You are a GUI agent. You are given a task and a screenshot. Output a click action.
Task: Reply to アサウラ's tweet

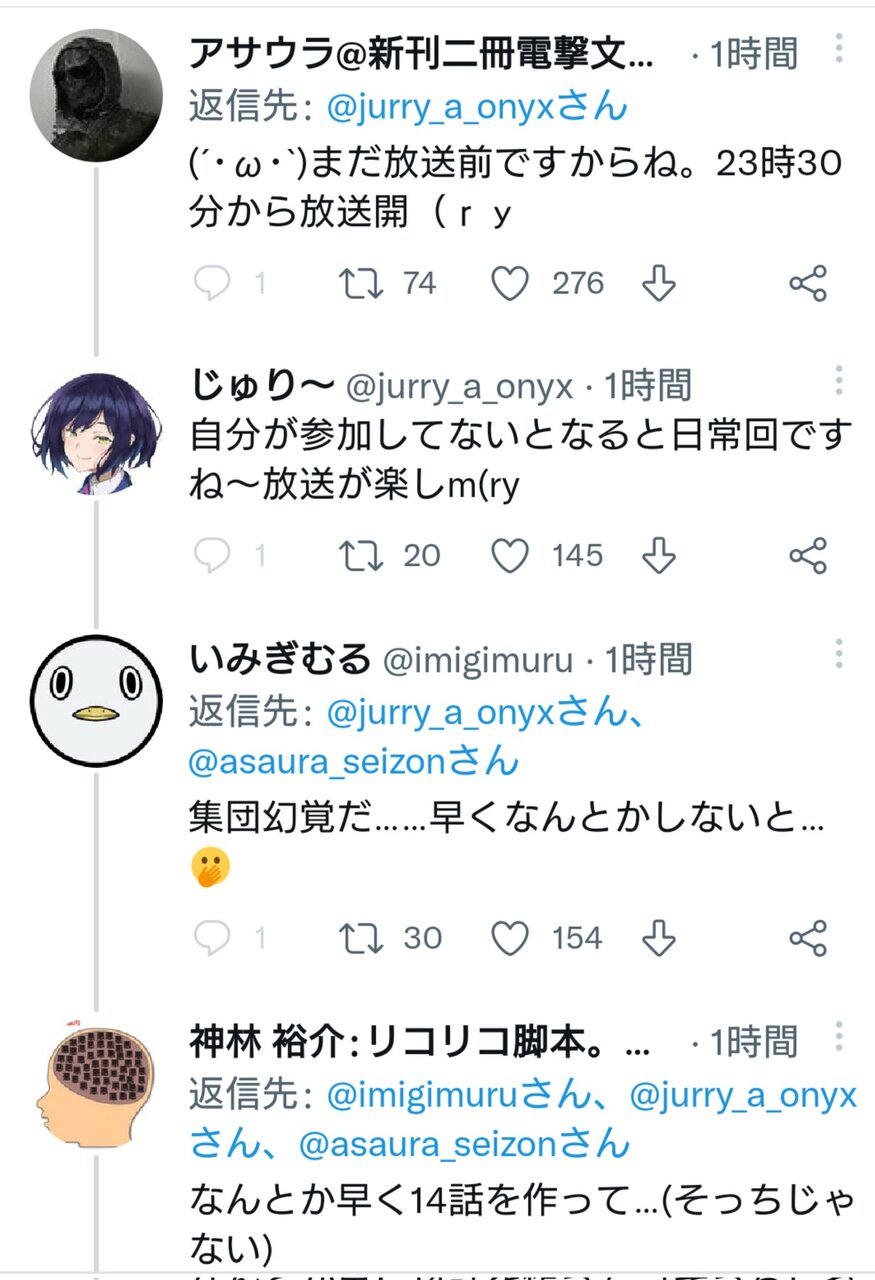pos(212,284)
